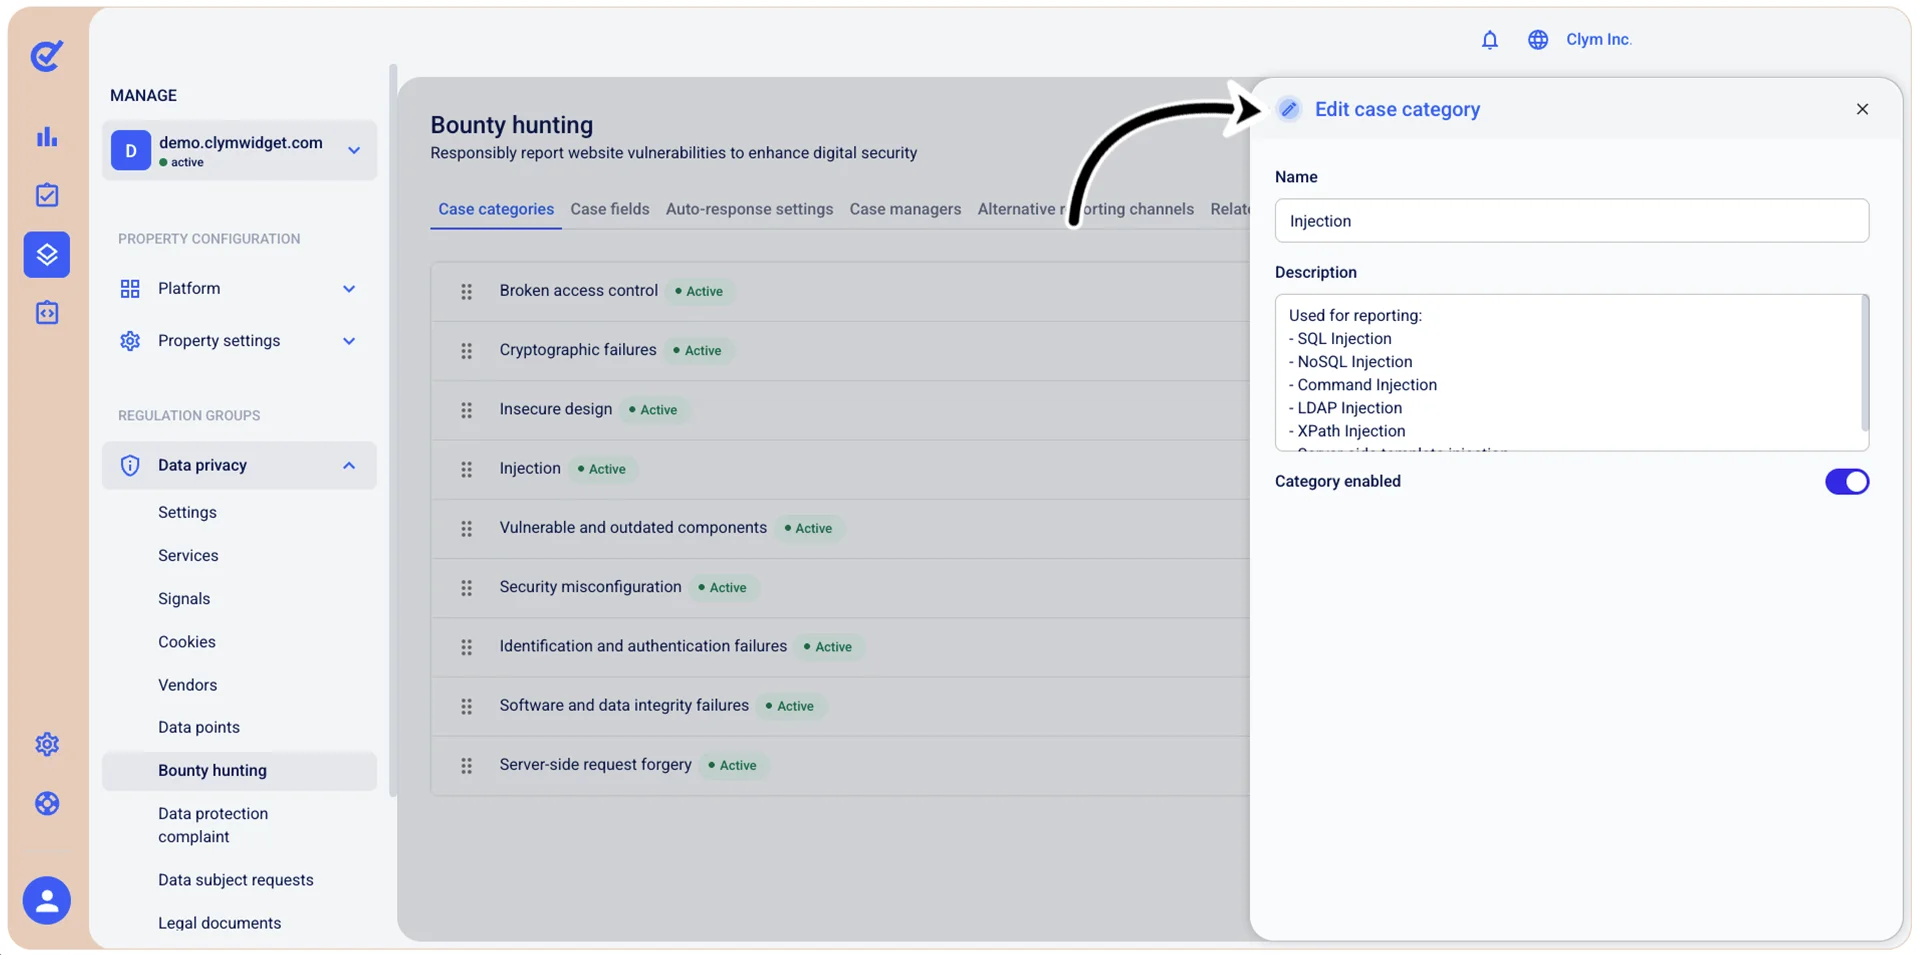
Task: Grab the drag handle for Injection row
Action: click(466, 469)
